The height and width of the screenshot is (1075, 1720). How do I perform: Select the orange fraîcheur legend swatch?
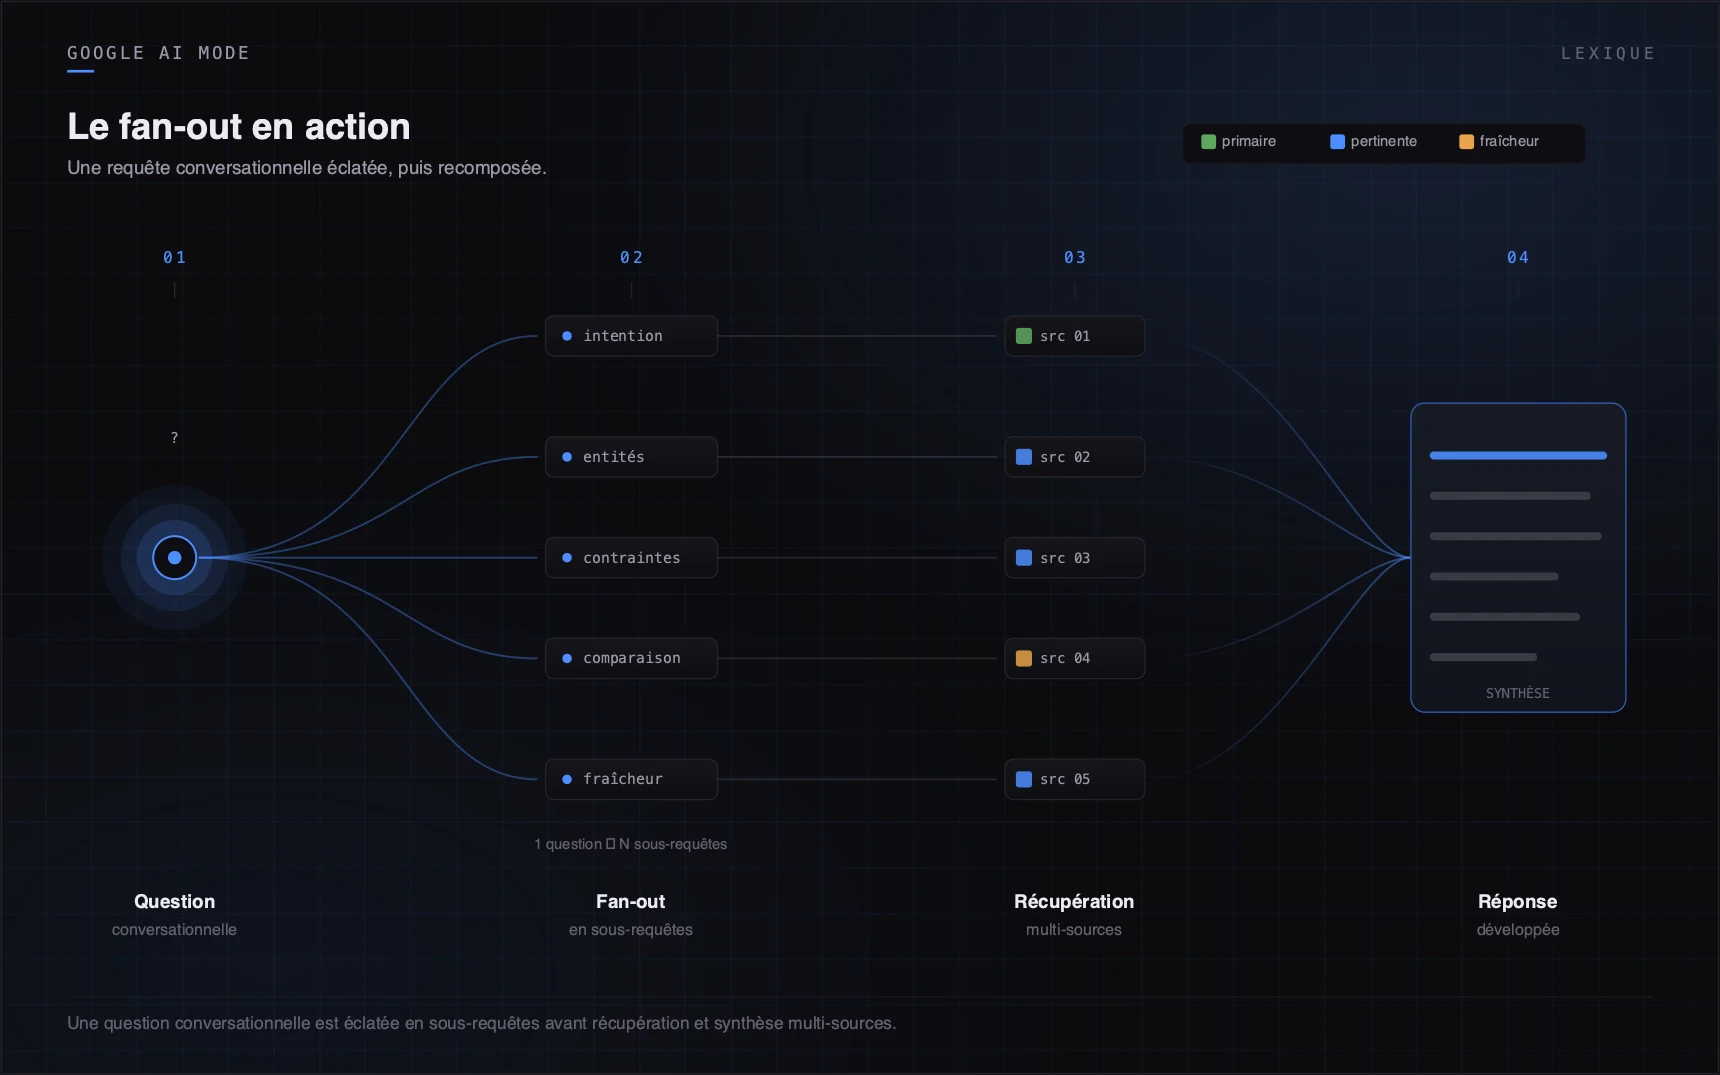point(1466,142)
